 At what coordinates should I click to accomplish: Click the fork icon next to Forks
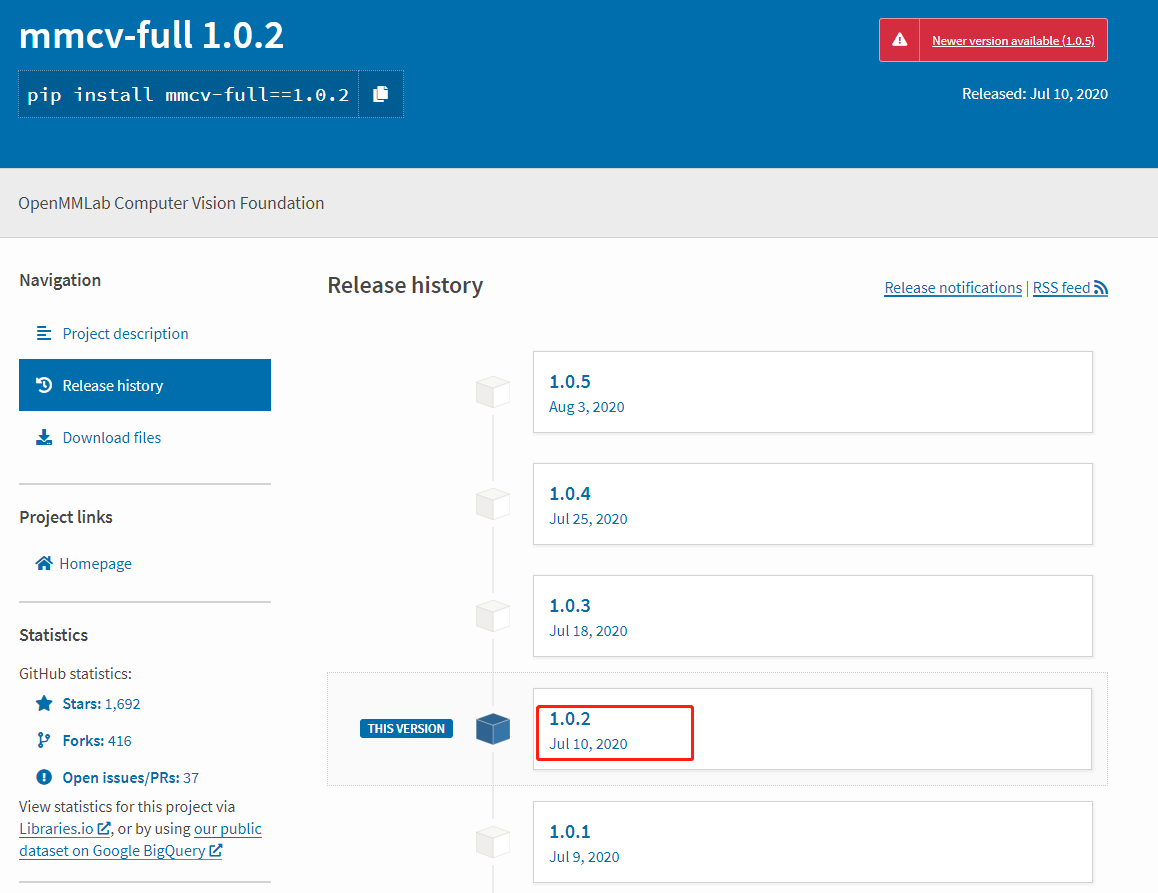click(44, 740)
